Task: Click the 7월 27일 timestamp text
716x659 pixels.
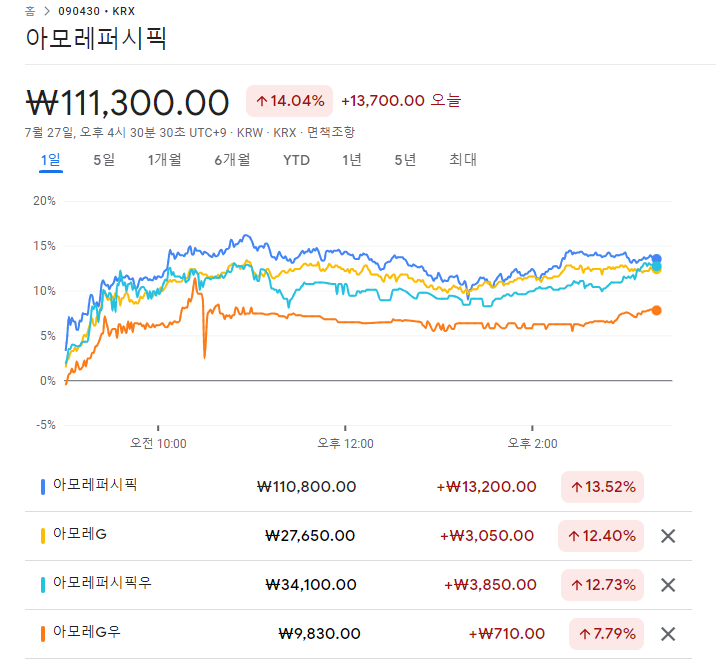Action: (125, 132)
